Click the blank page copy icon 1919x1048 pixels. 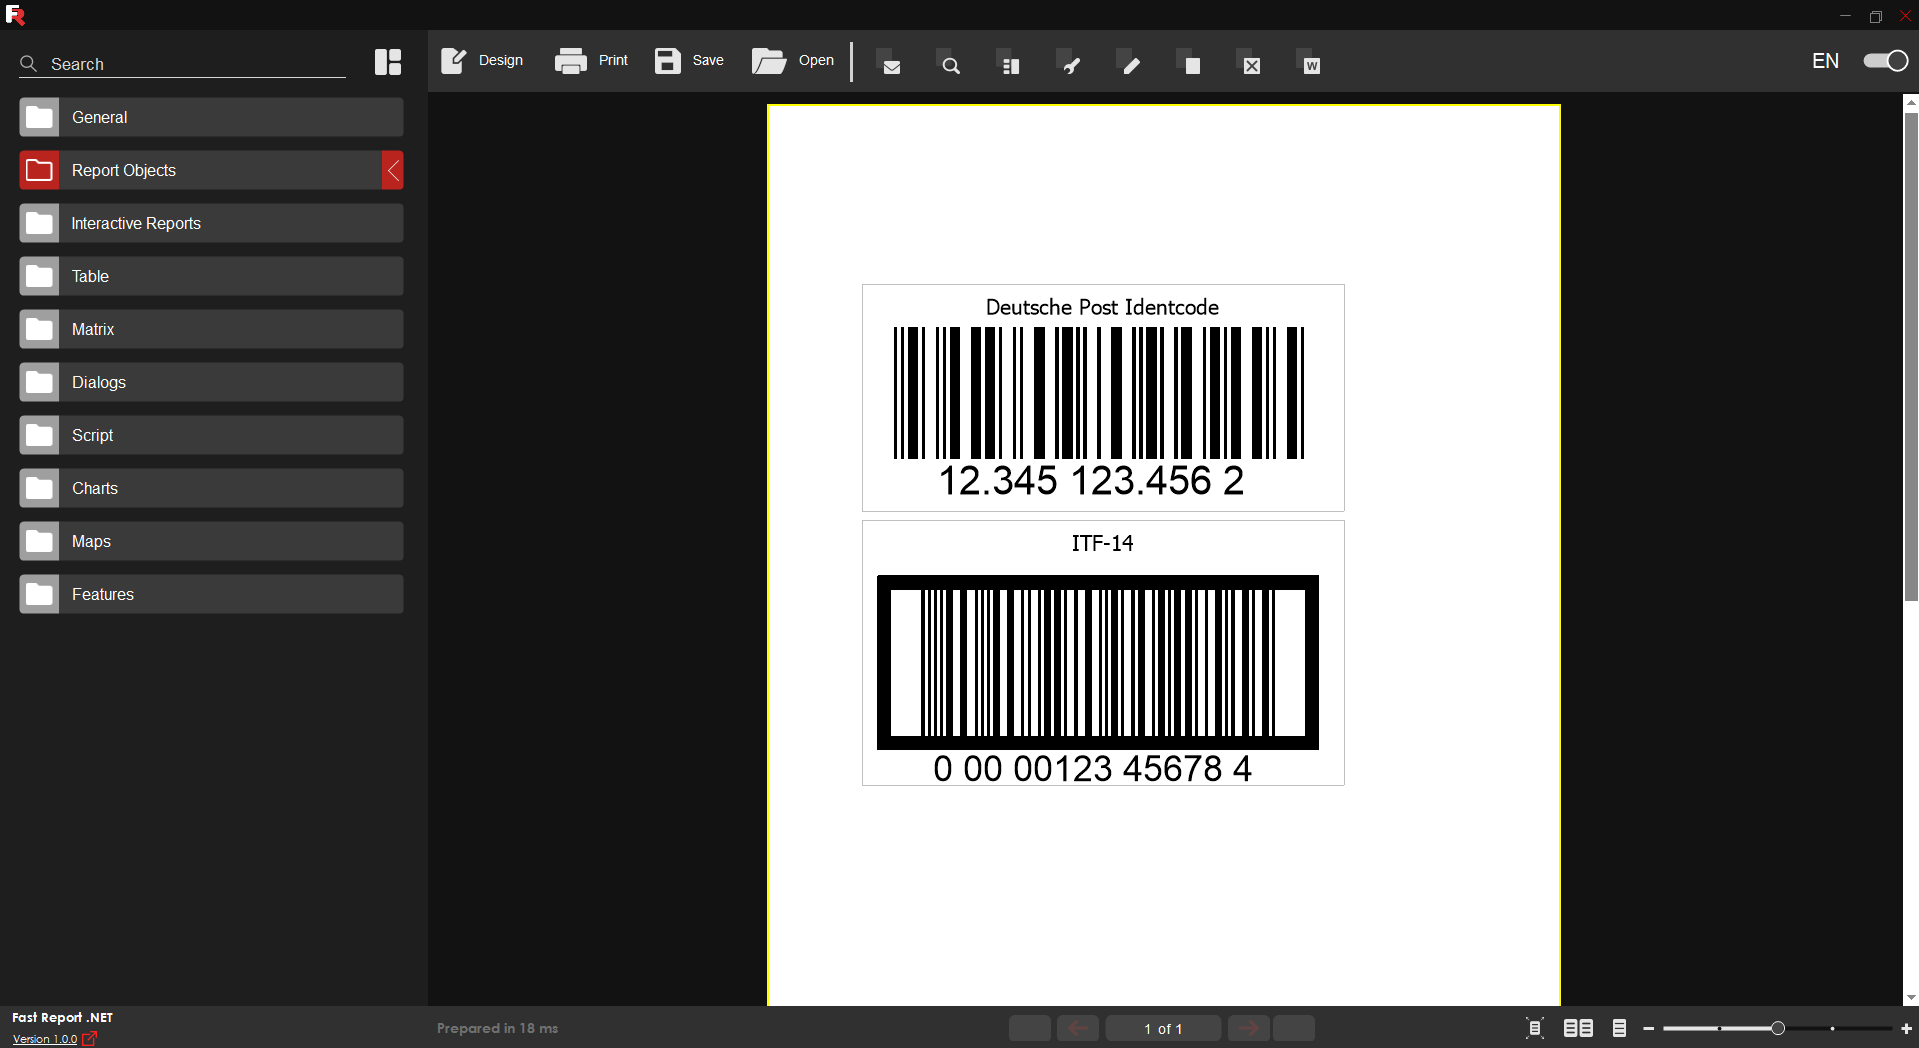(1190, 63)
